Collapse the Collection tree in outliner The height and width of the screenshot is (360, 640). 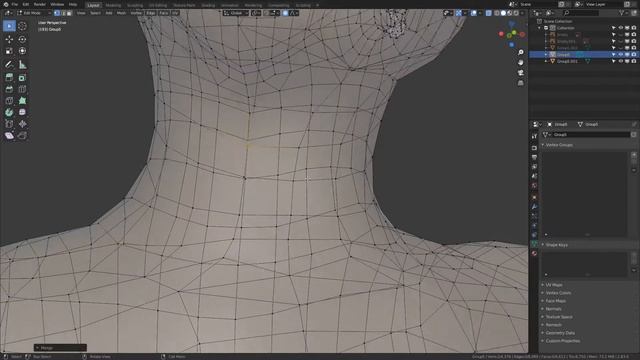point(540,28)
